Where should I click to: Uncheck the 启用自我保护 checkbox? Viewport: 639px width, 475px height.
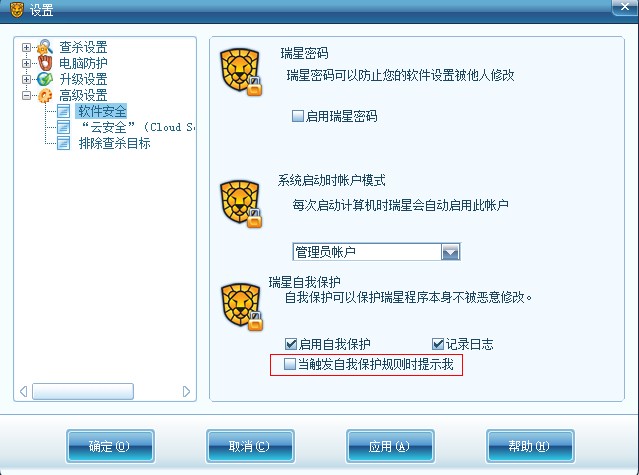click(x=291, y=344)
